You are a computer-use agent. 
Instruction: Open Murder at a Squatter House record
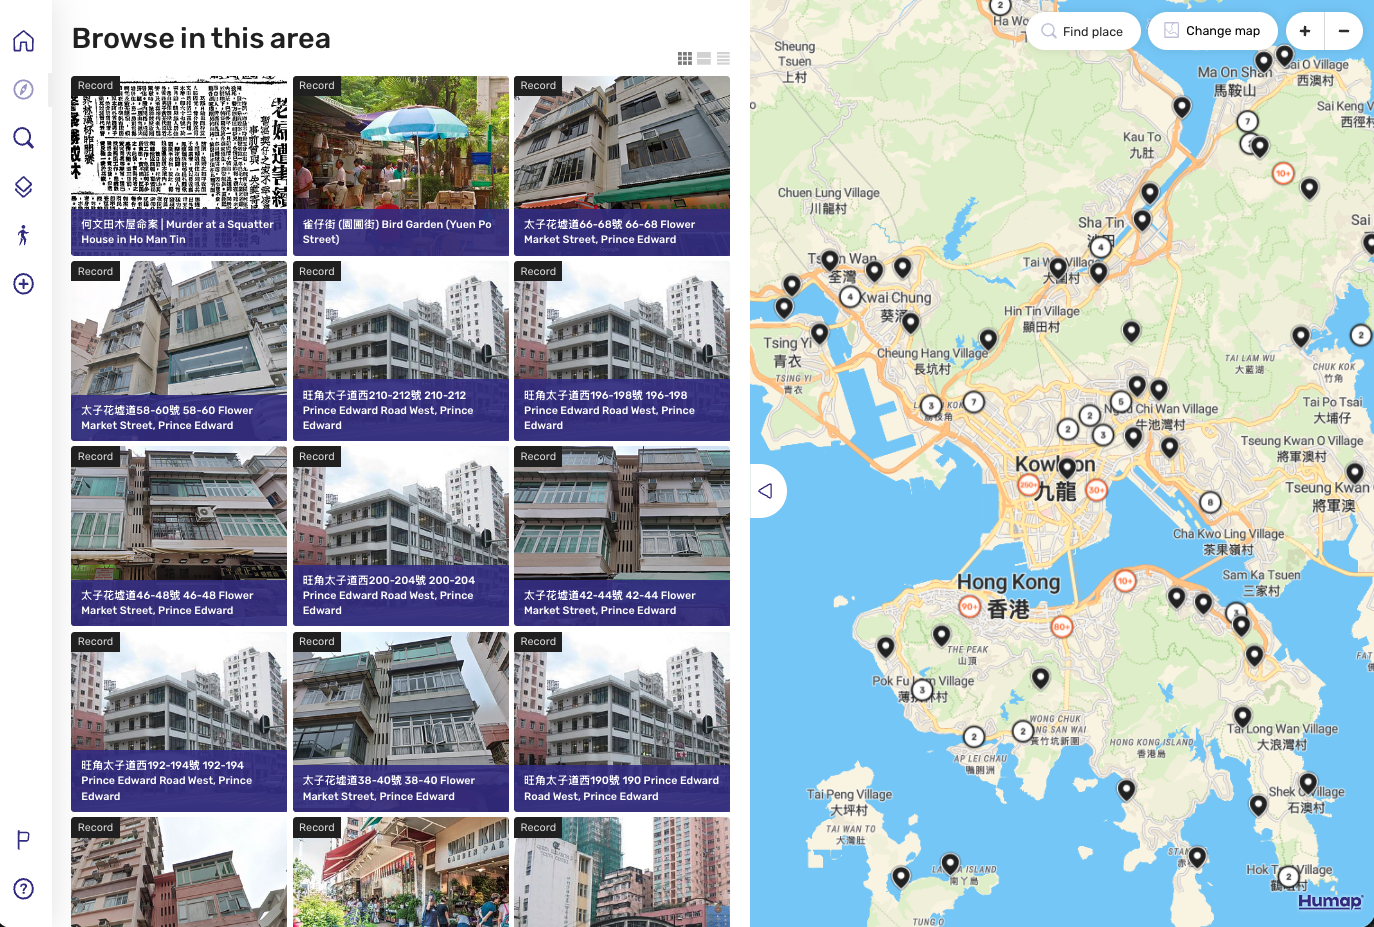click(x=179, y=166)
